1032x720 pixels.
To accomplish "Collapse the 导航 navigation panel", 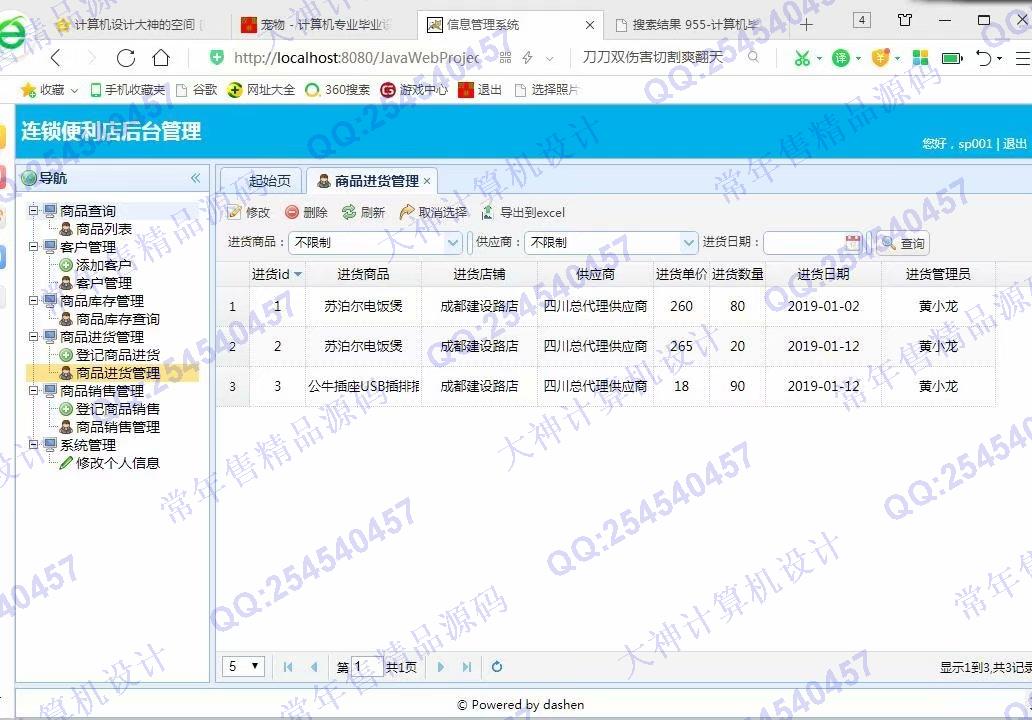I will [196, 179].
